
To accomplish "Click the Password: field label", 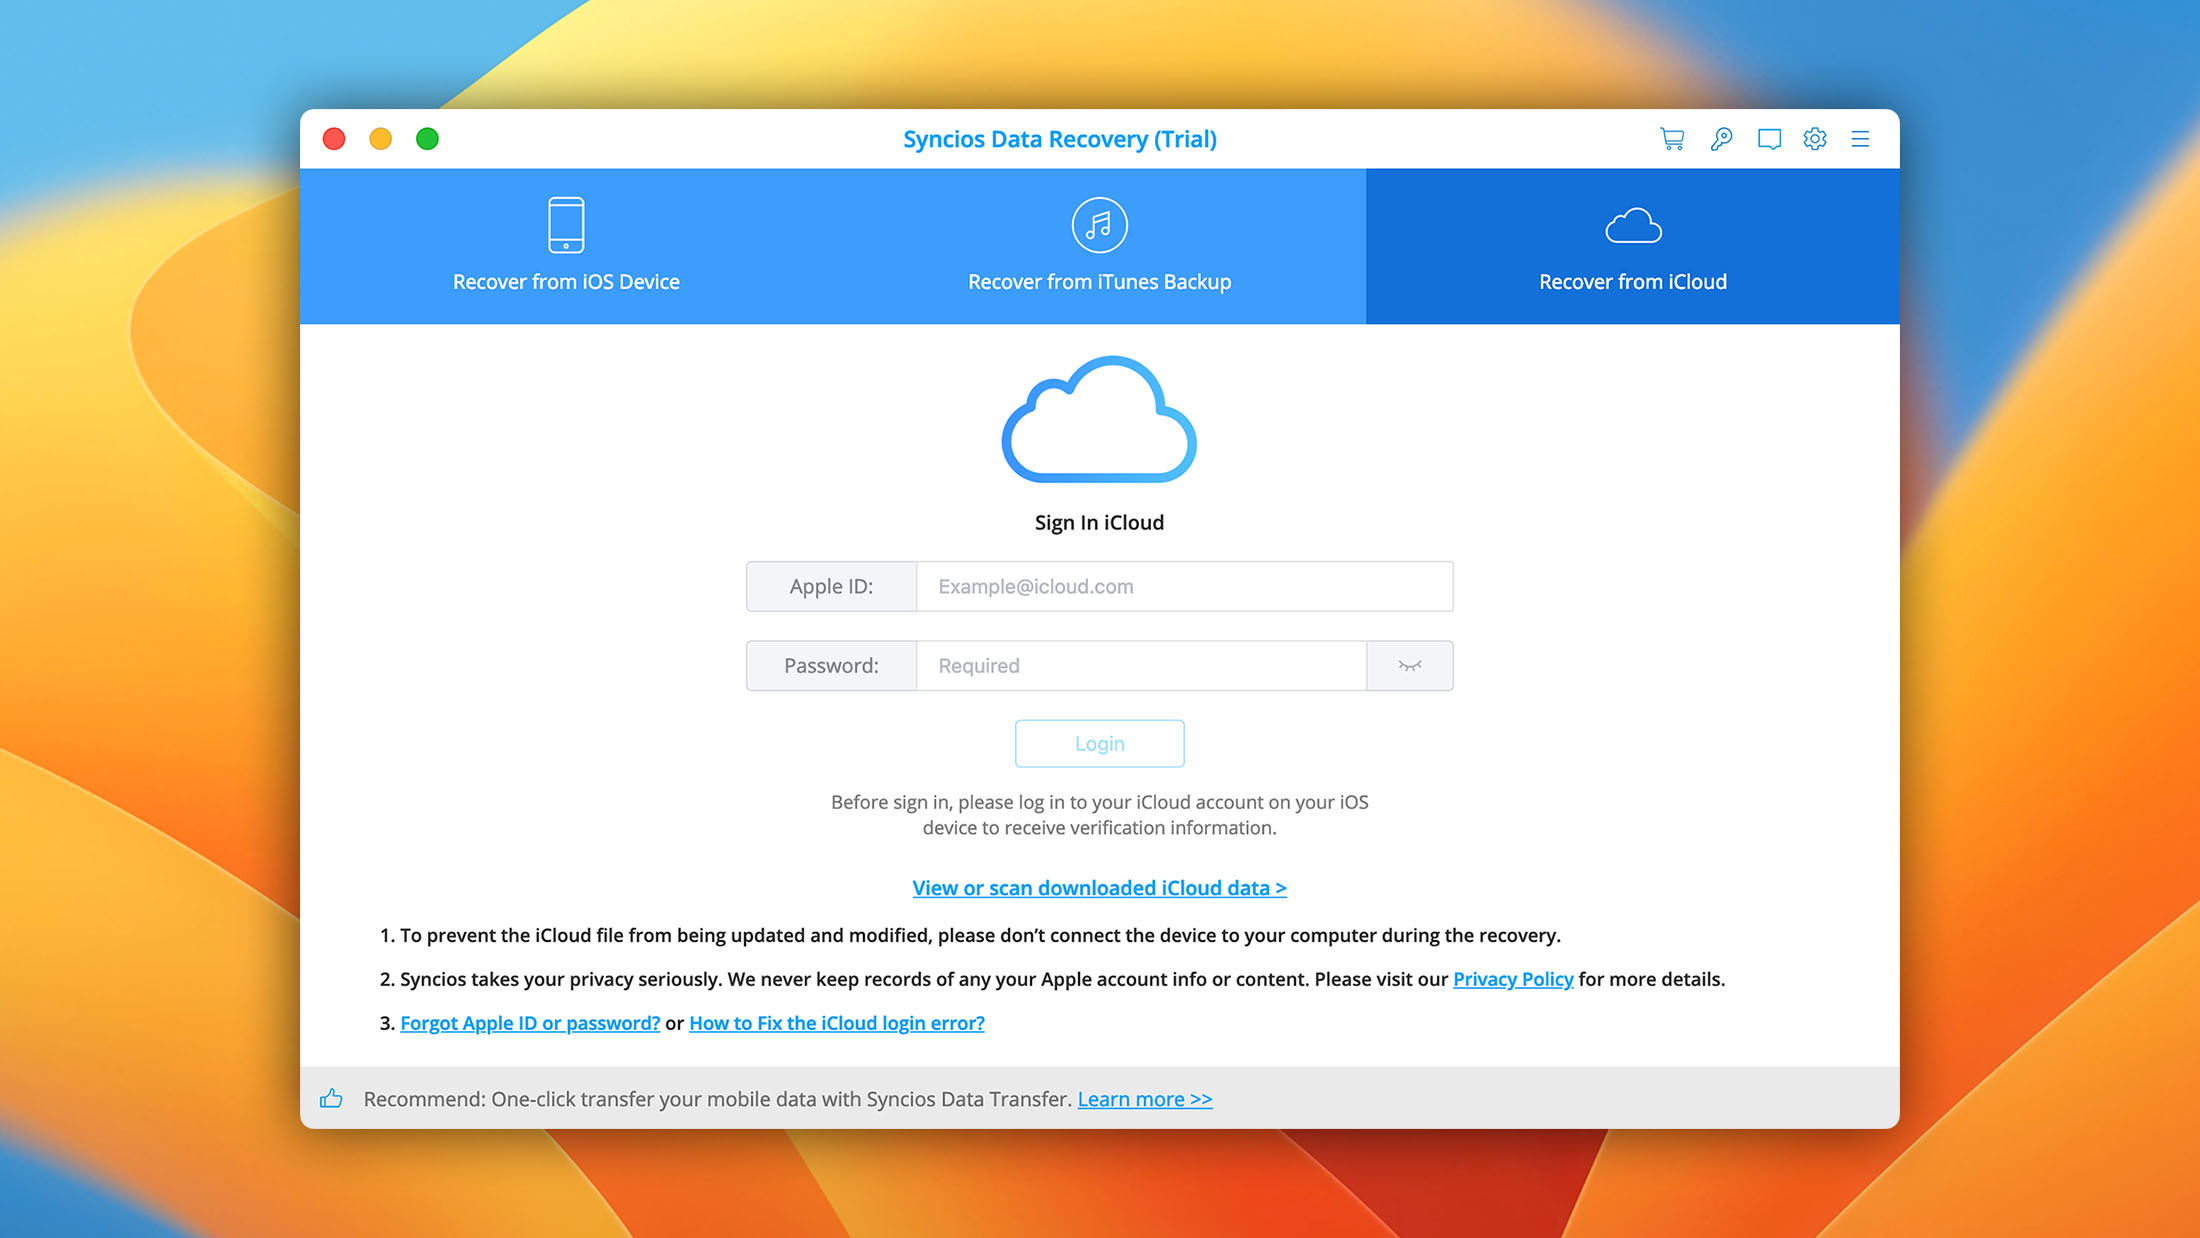I will click(x=831, y=666).
